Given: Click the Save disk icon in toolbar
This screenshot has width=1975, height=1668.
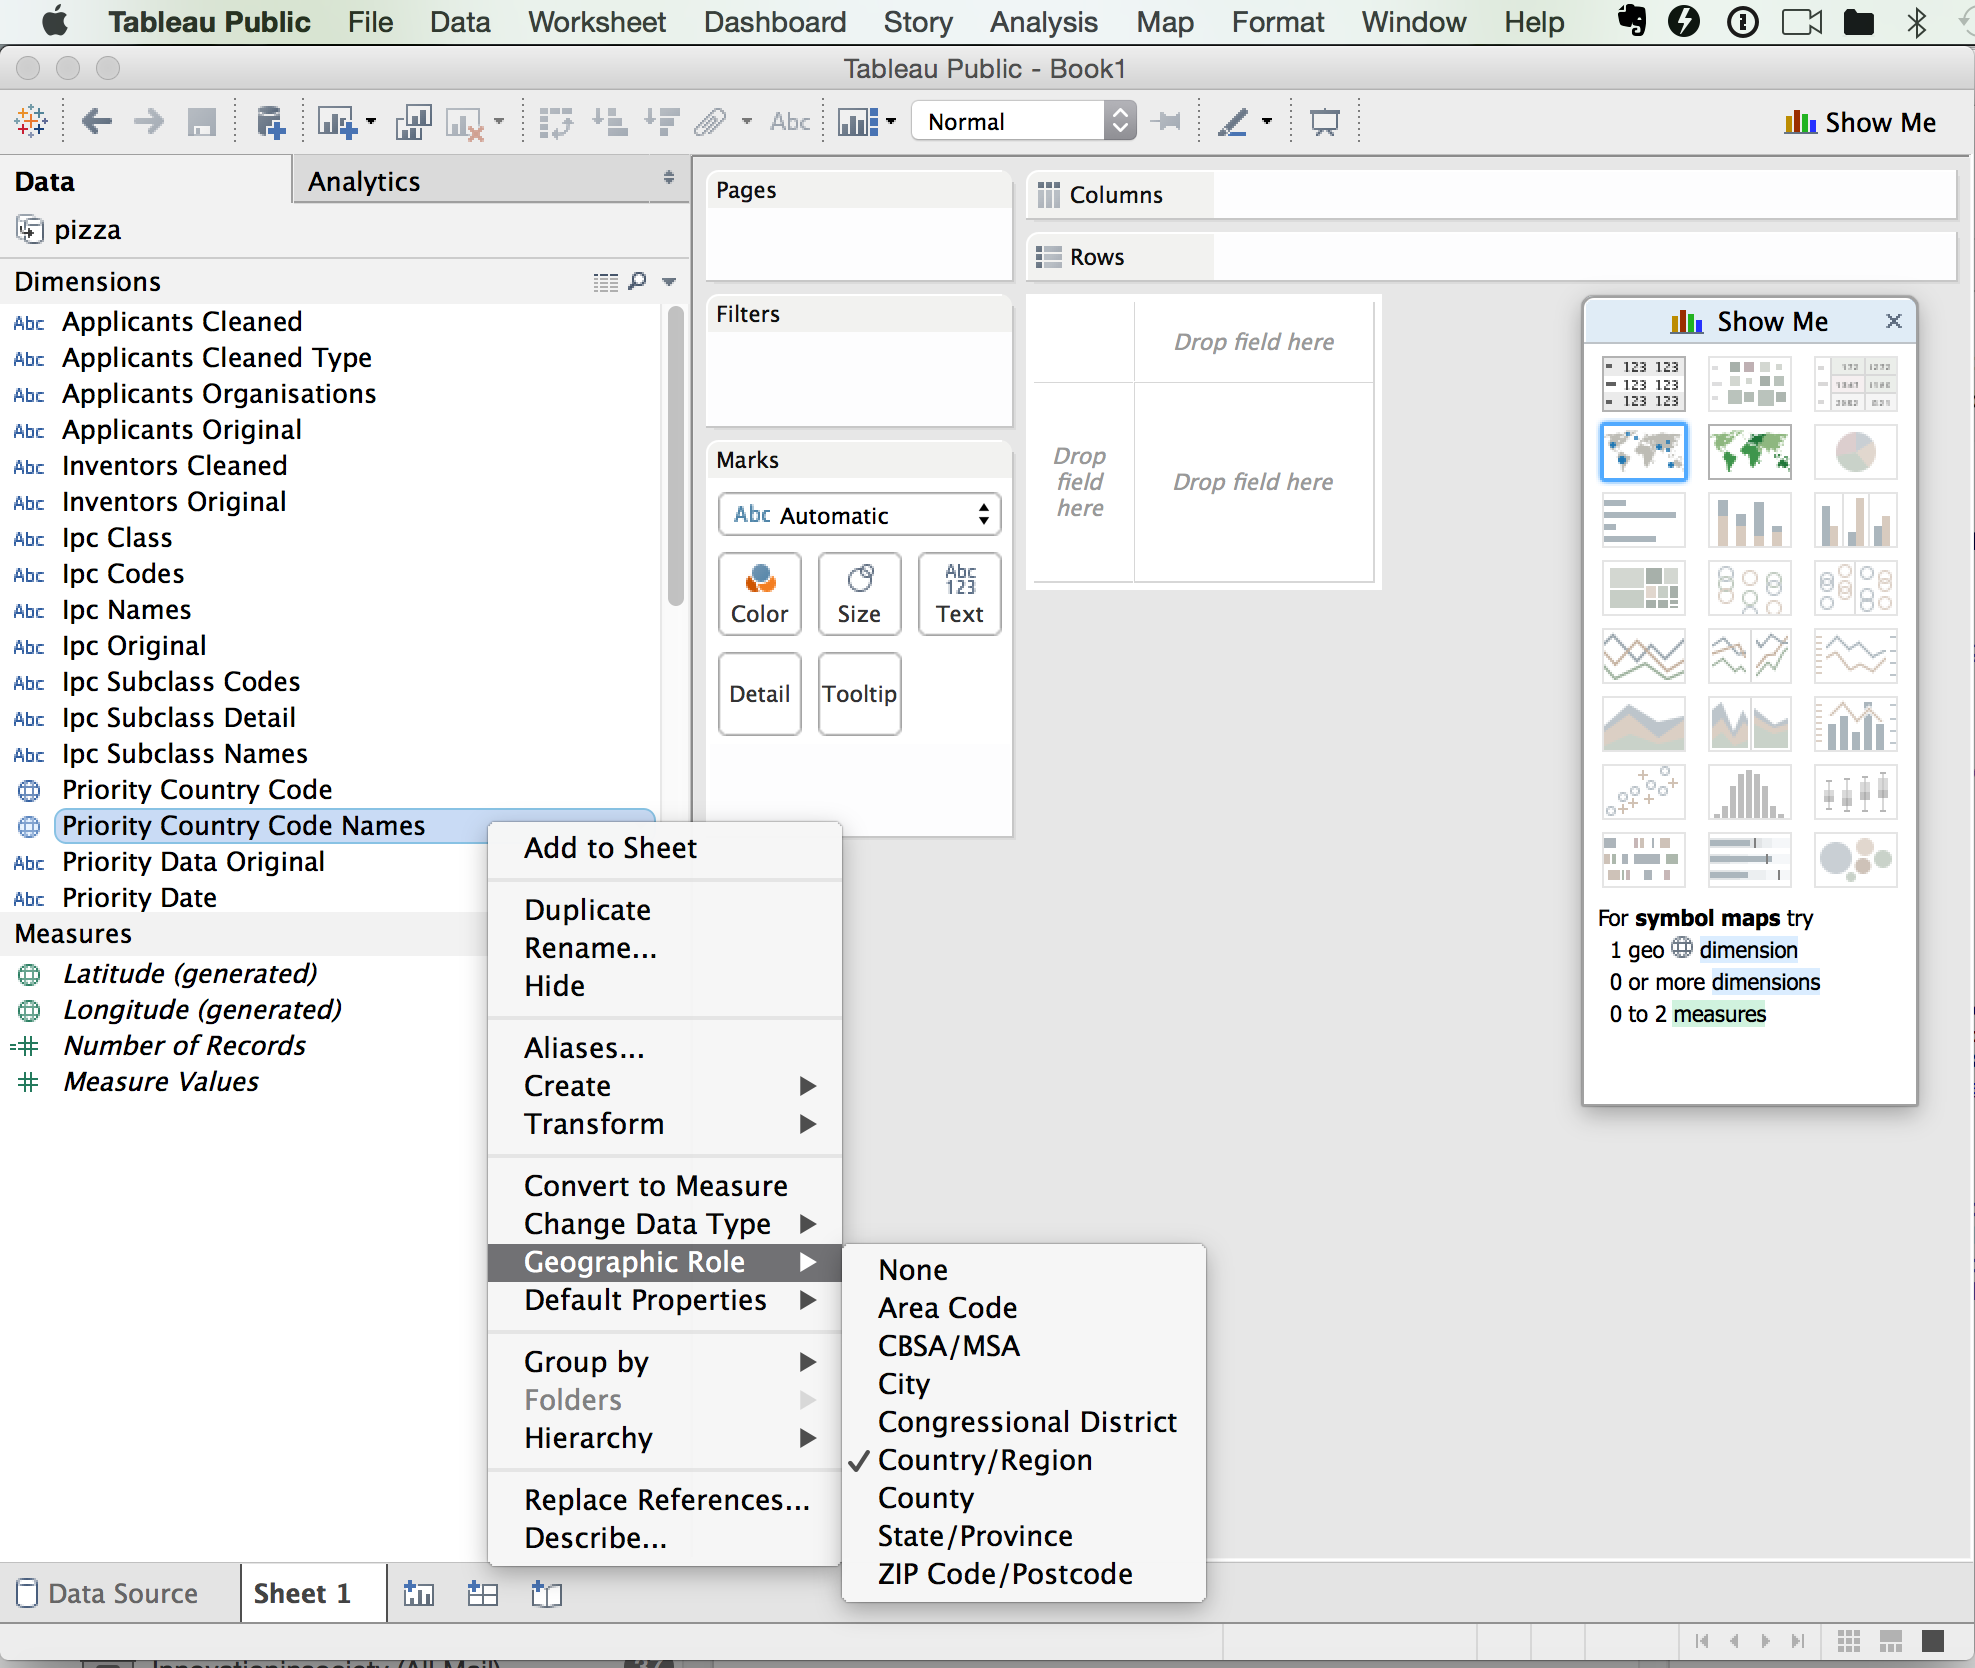Looking at the screenshot, I should pos(202,122).
